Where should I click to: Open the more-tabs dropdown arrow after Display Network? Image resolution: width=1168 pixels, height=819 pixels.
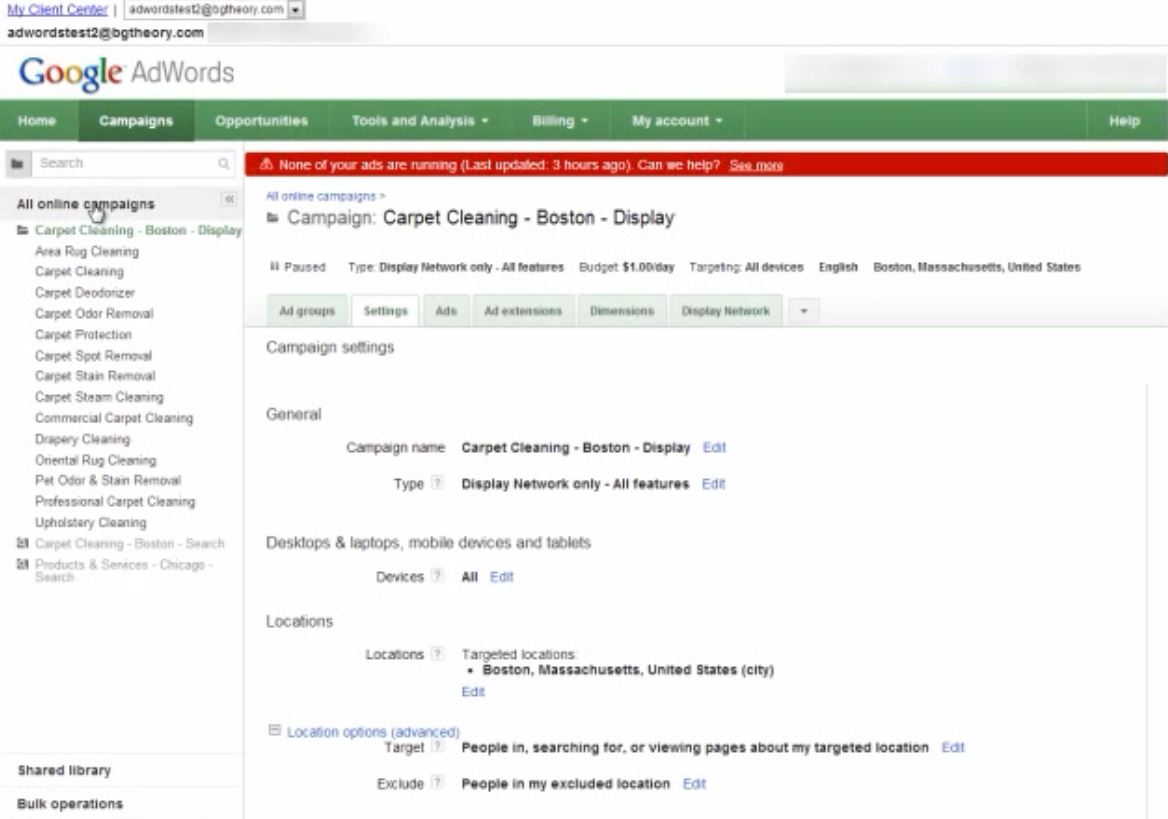[x=804, y=311]
